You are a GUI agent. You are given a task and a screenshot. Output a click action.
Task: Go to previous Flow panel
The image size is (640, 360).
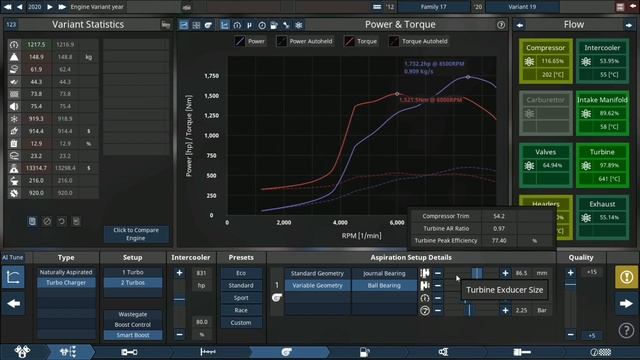coord(520,25)
